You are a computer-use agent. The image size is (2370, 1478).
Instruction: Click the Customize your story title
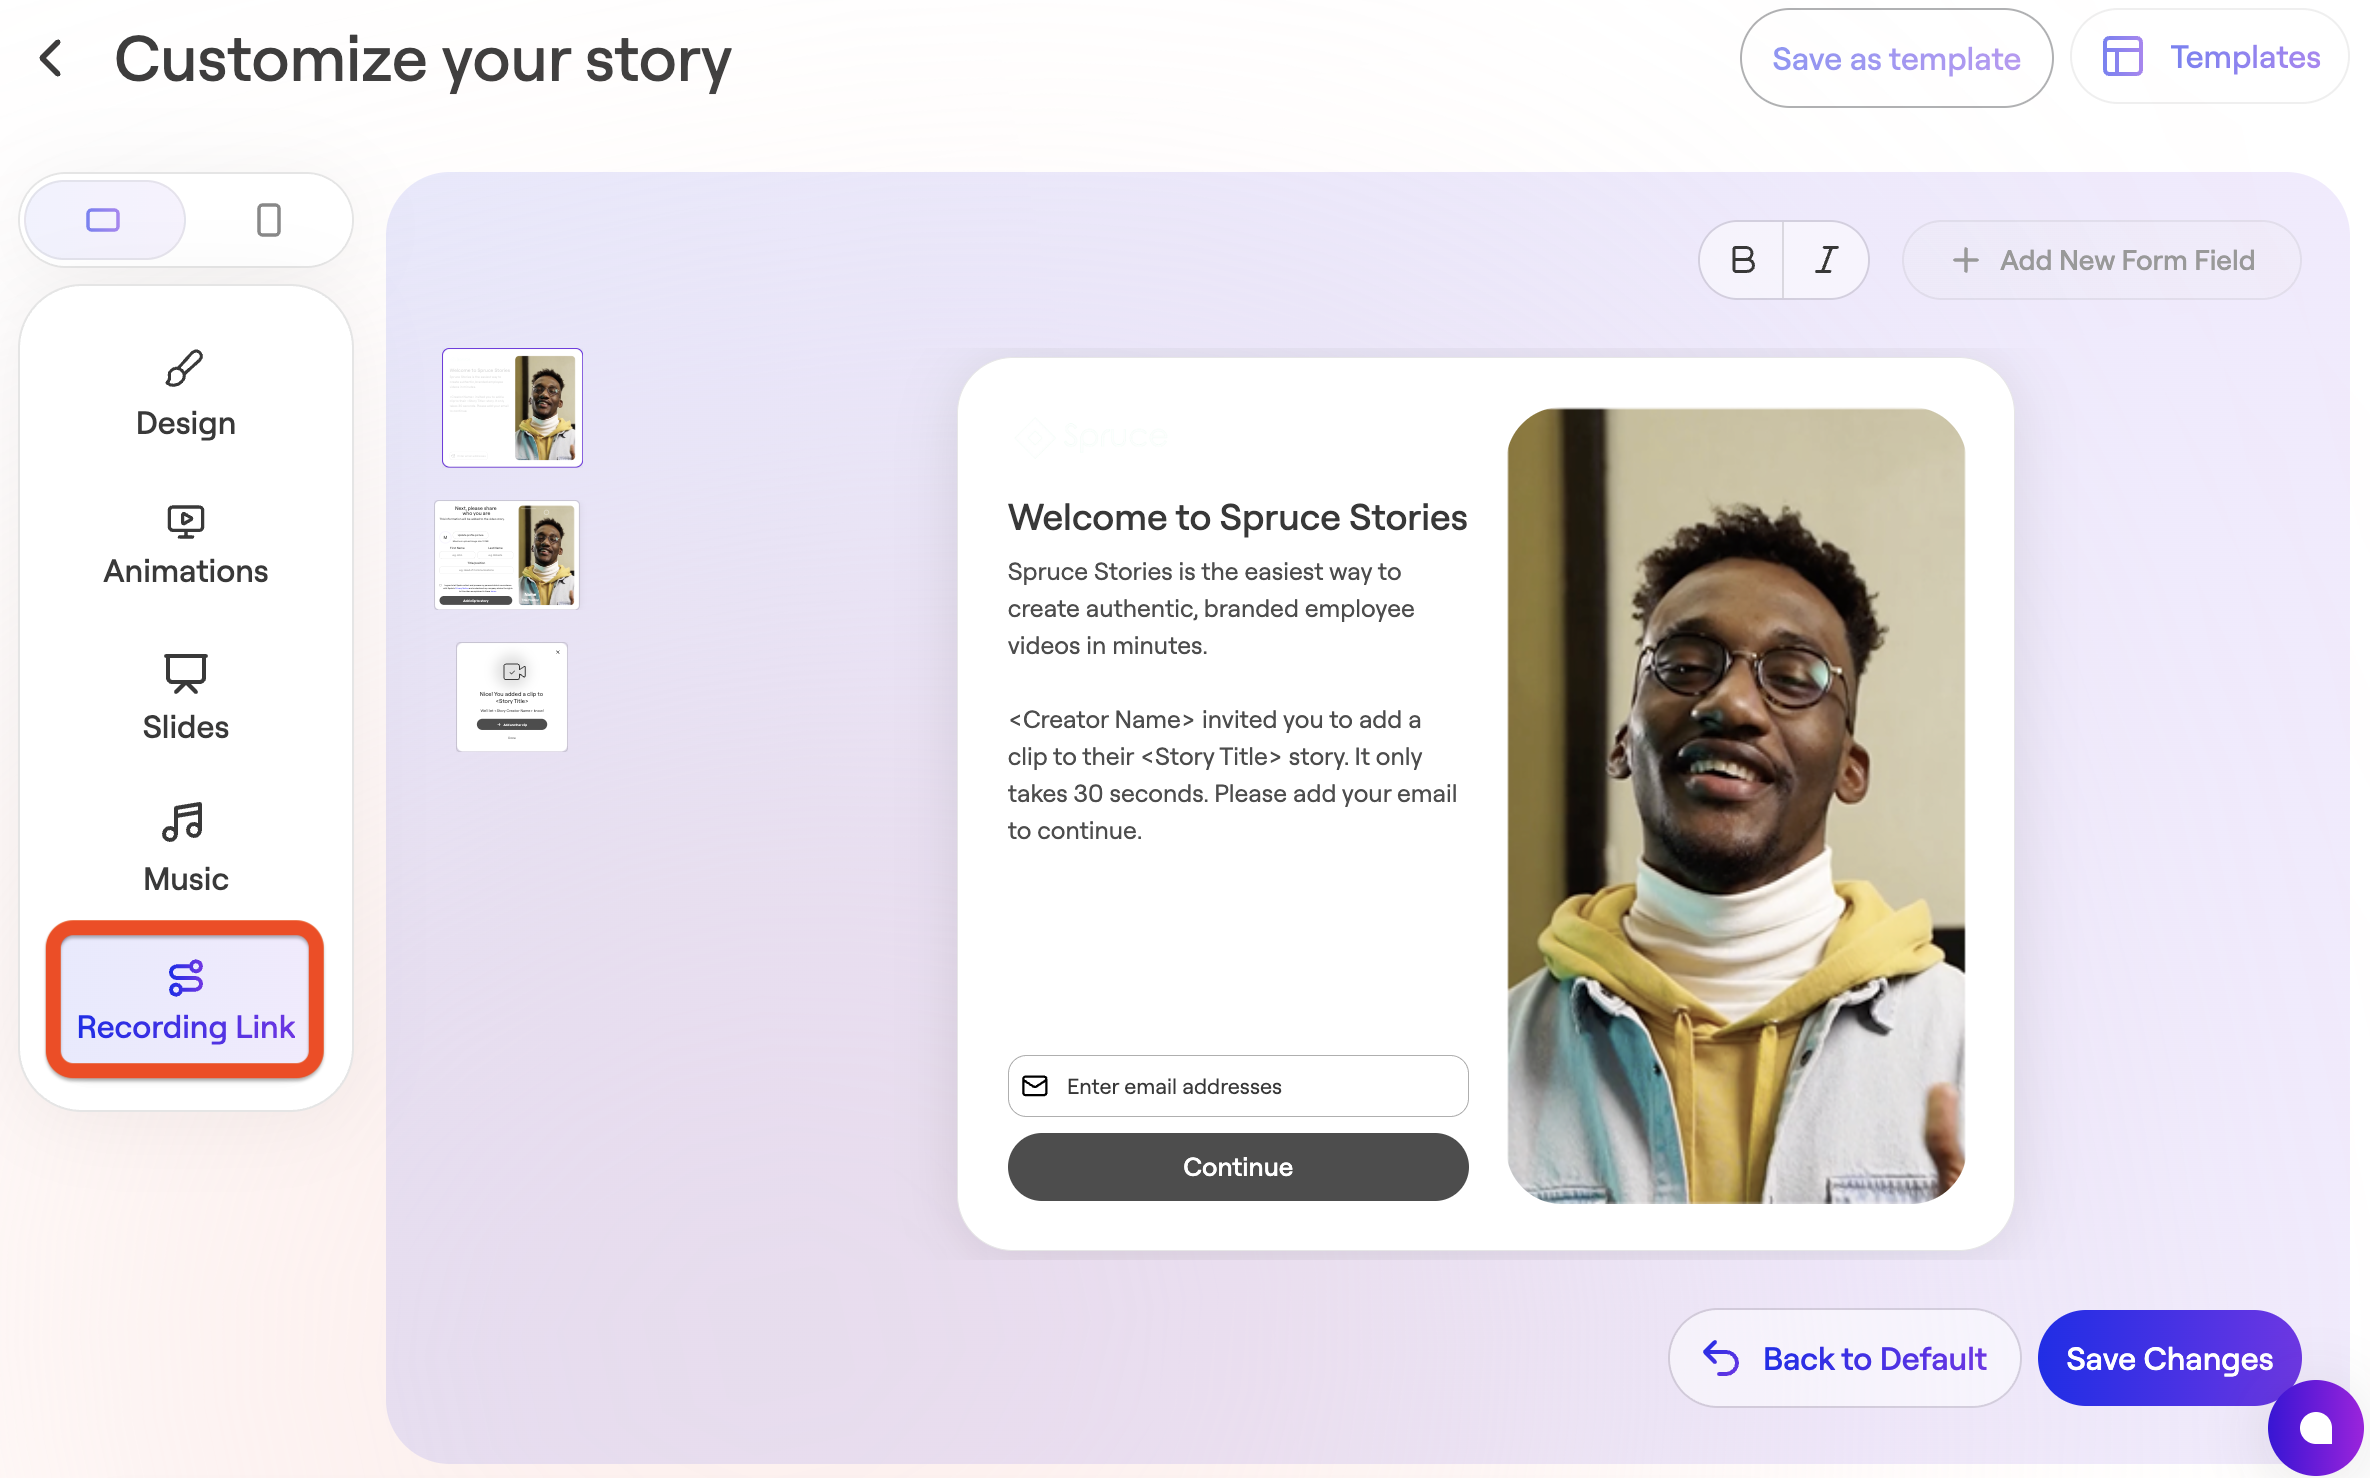click(x=423, y=60)
